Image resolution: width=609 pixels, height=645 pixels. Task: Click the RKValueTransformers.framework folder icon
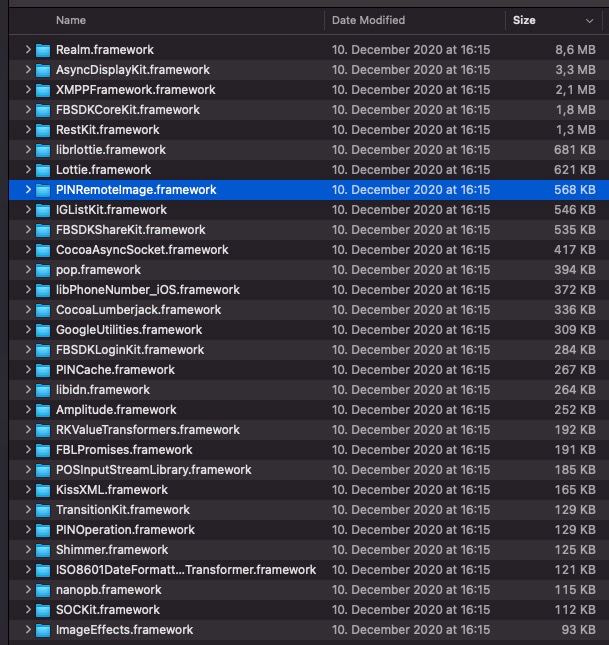(43, 431)
